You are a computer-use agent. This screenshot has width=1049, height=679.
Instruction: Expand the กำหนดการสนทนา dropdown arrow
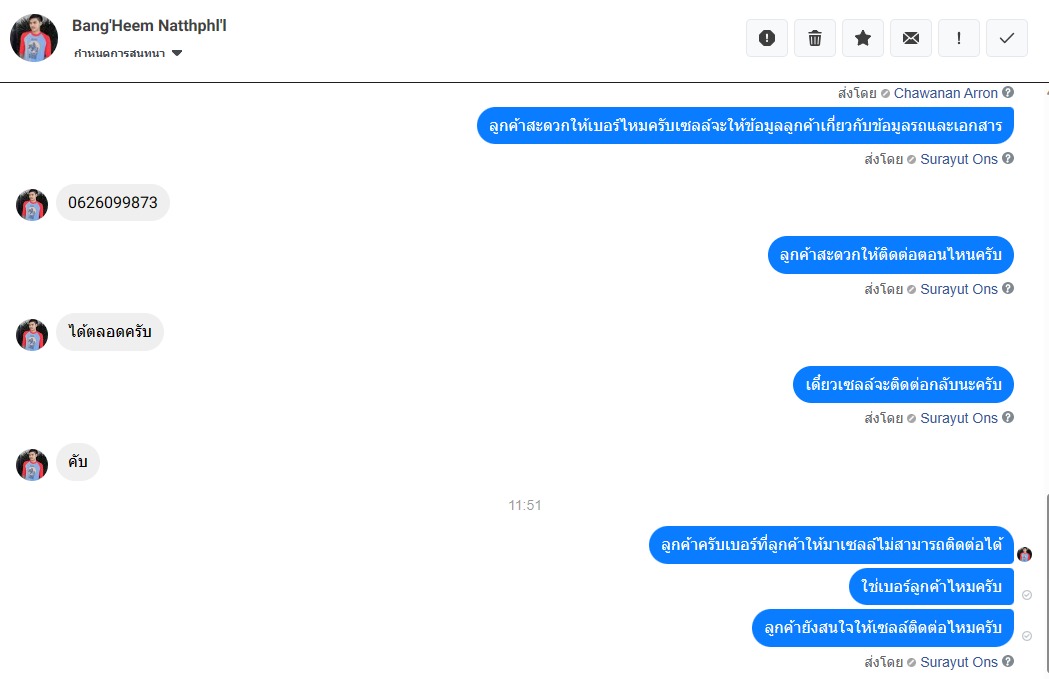click(x=177, y=53)
